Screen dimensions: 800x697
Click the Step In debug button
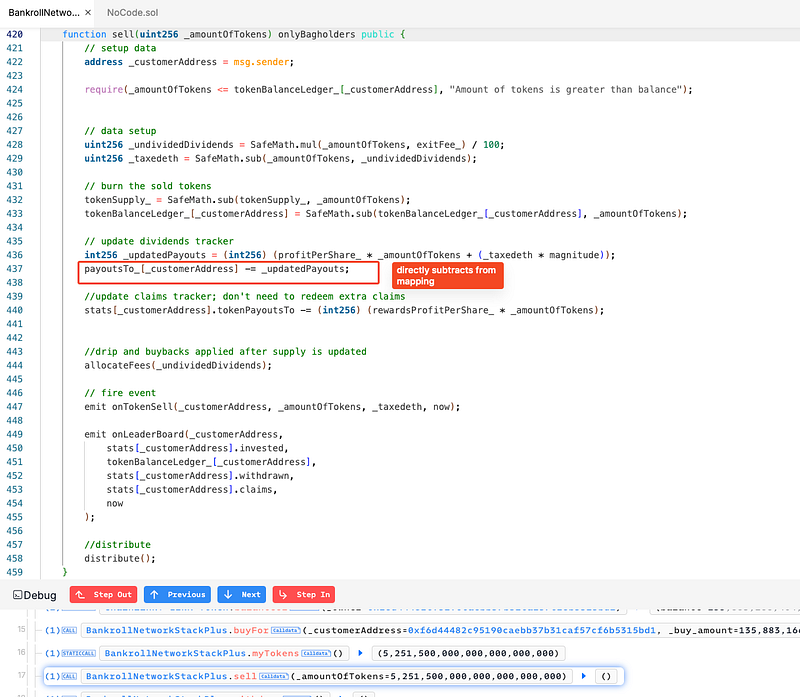pyautogui.click(x=303, y=594)
